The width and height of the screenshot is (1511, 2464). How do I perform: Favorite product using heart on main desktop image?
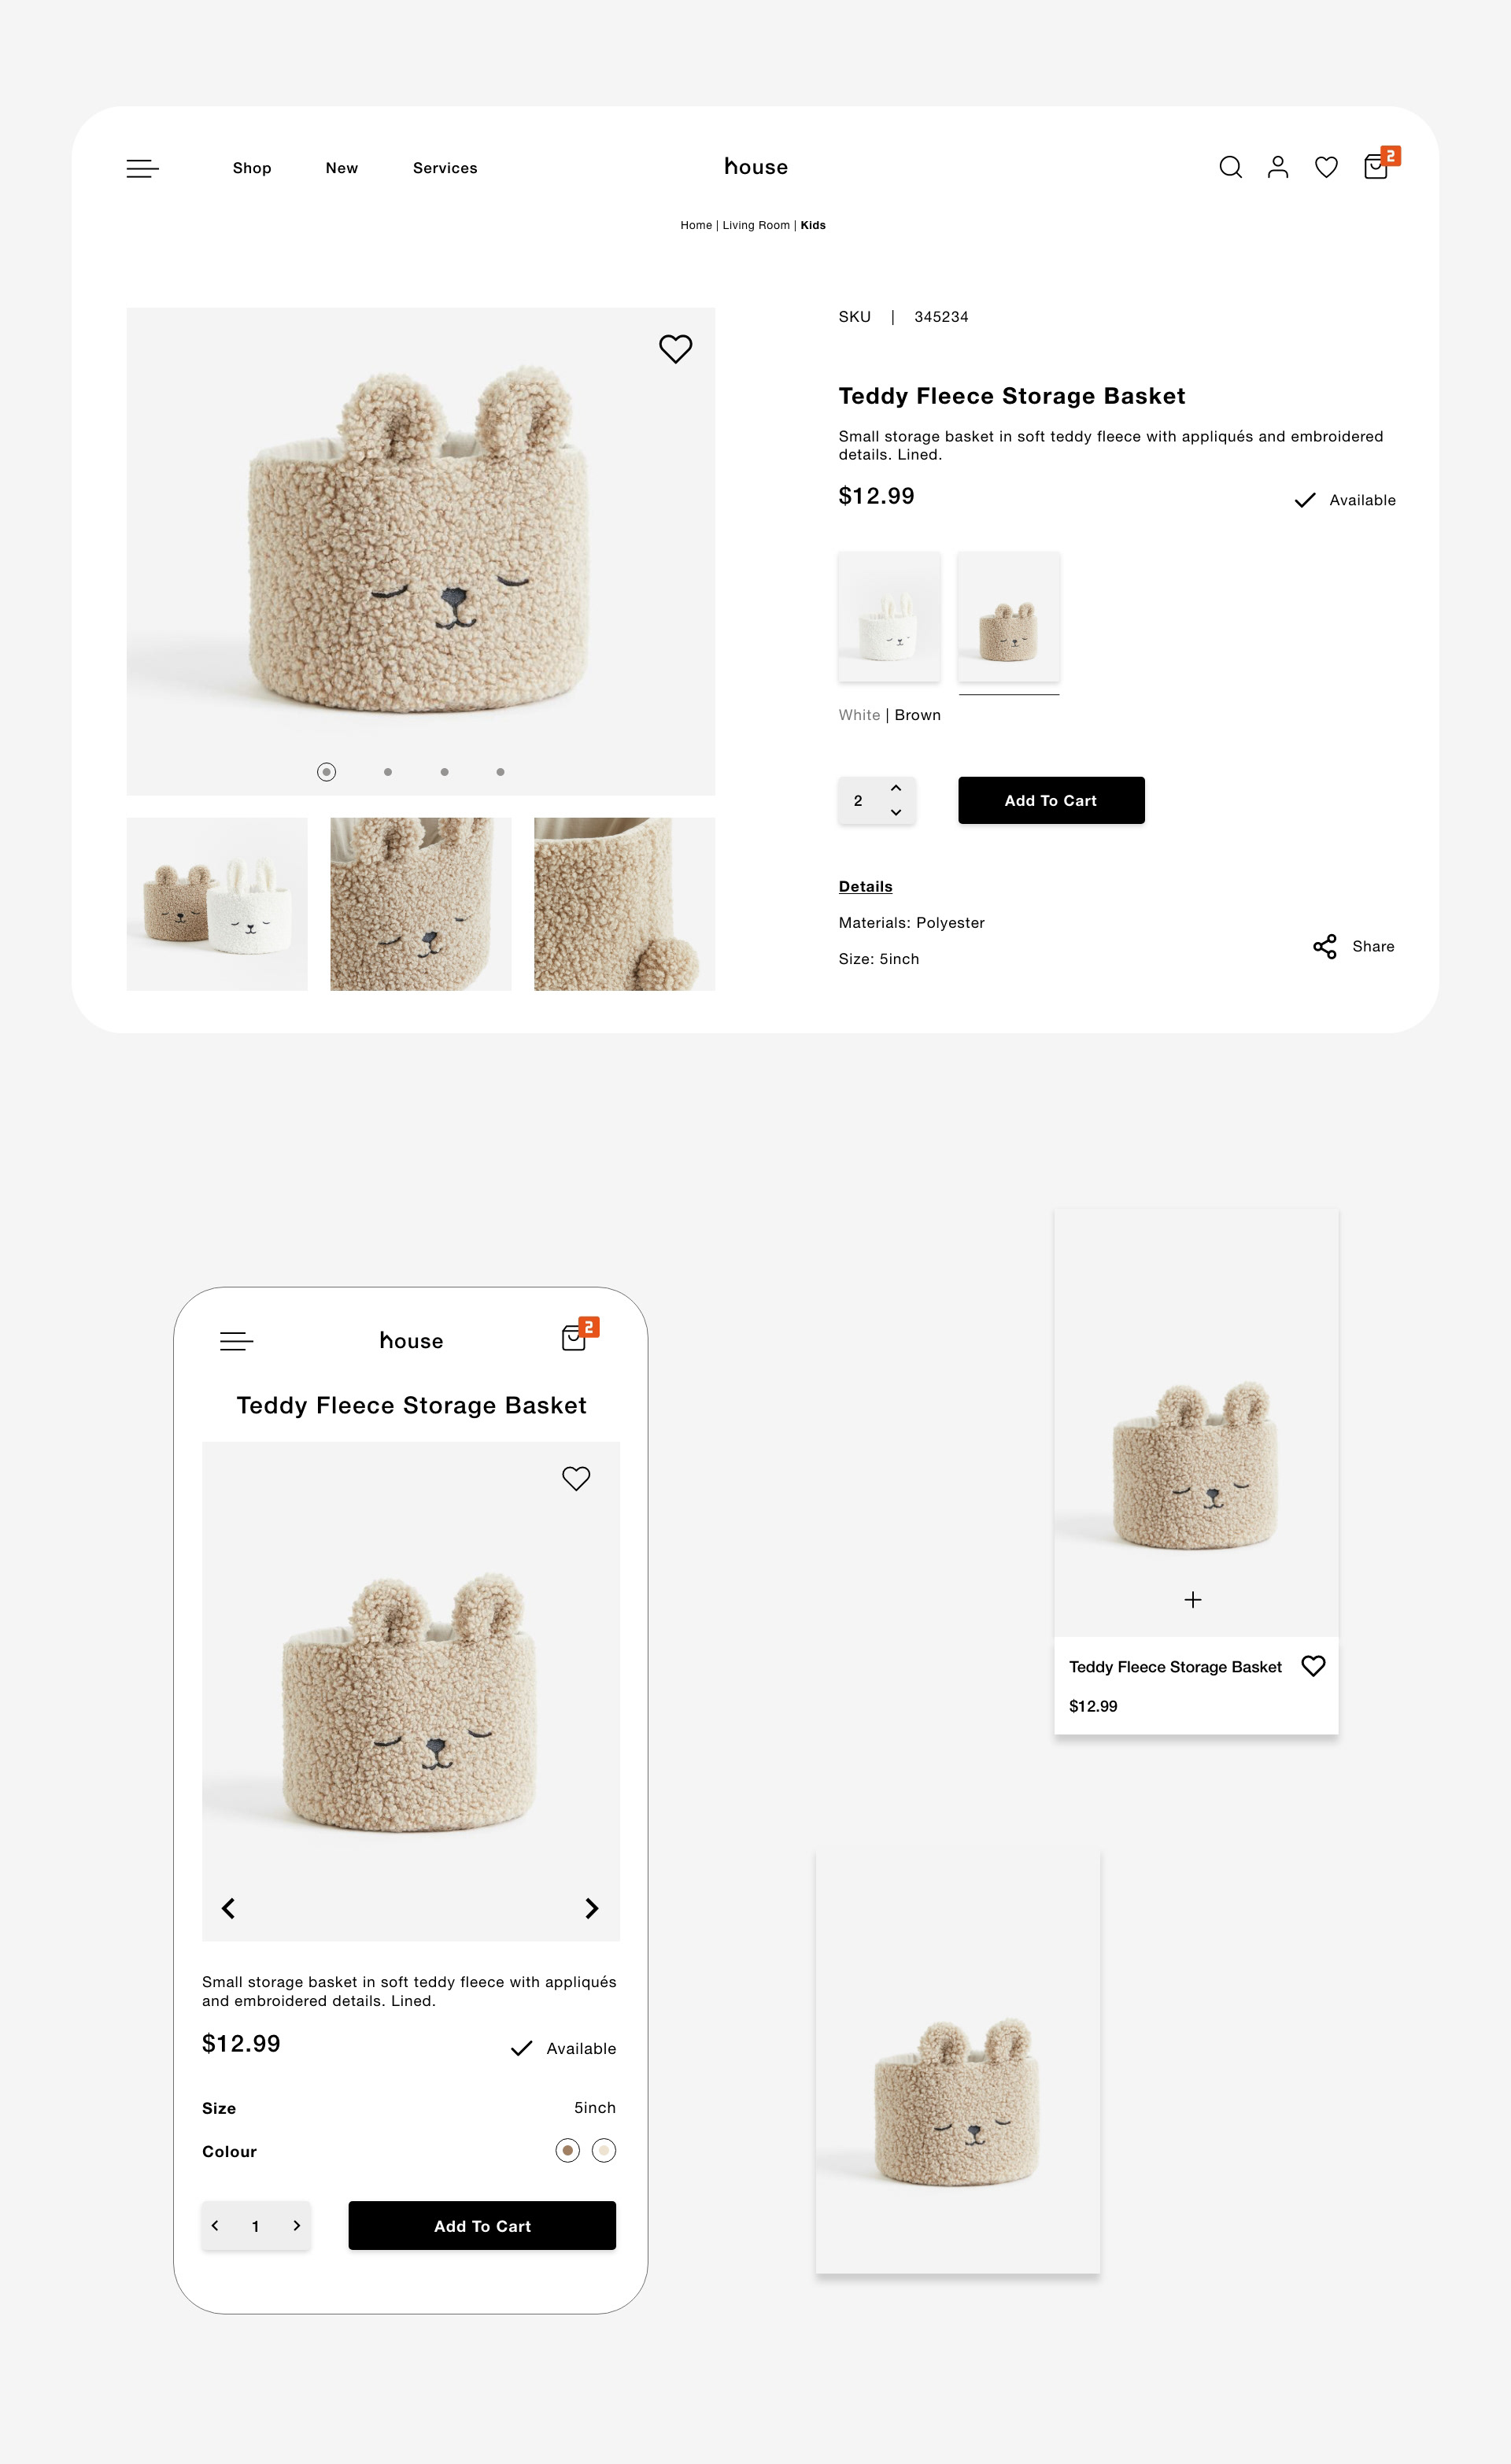(675, 348)
